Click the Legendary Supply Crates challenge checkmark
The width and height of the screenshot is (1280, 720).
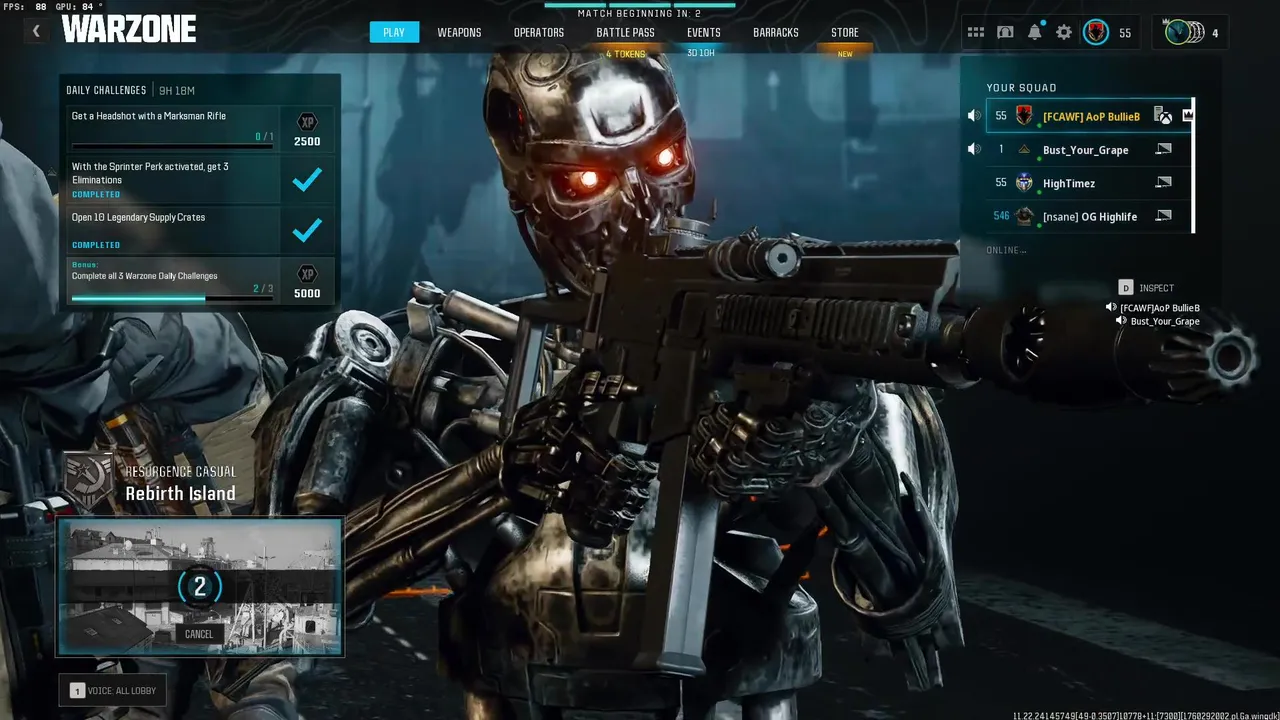point(308,230)
